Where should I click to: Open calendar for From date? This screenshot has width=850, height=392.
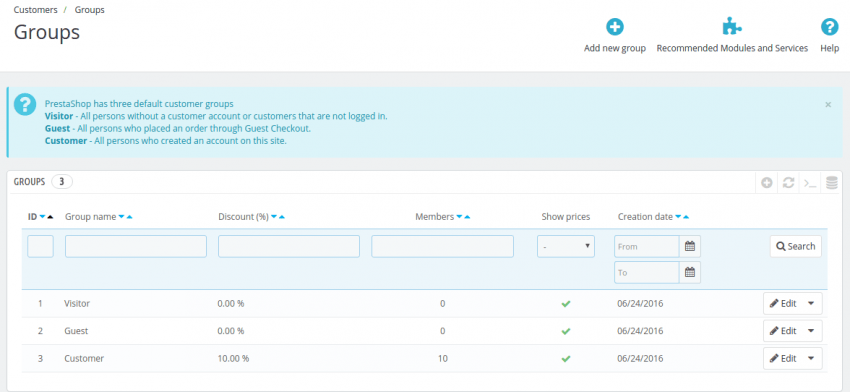pos(690,246)
